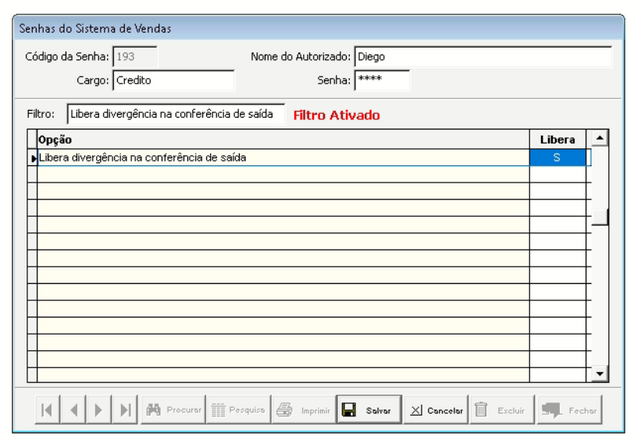Open the Pesquisa search button
The width and height of the screenshot is (634, 443).
238,410
